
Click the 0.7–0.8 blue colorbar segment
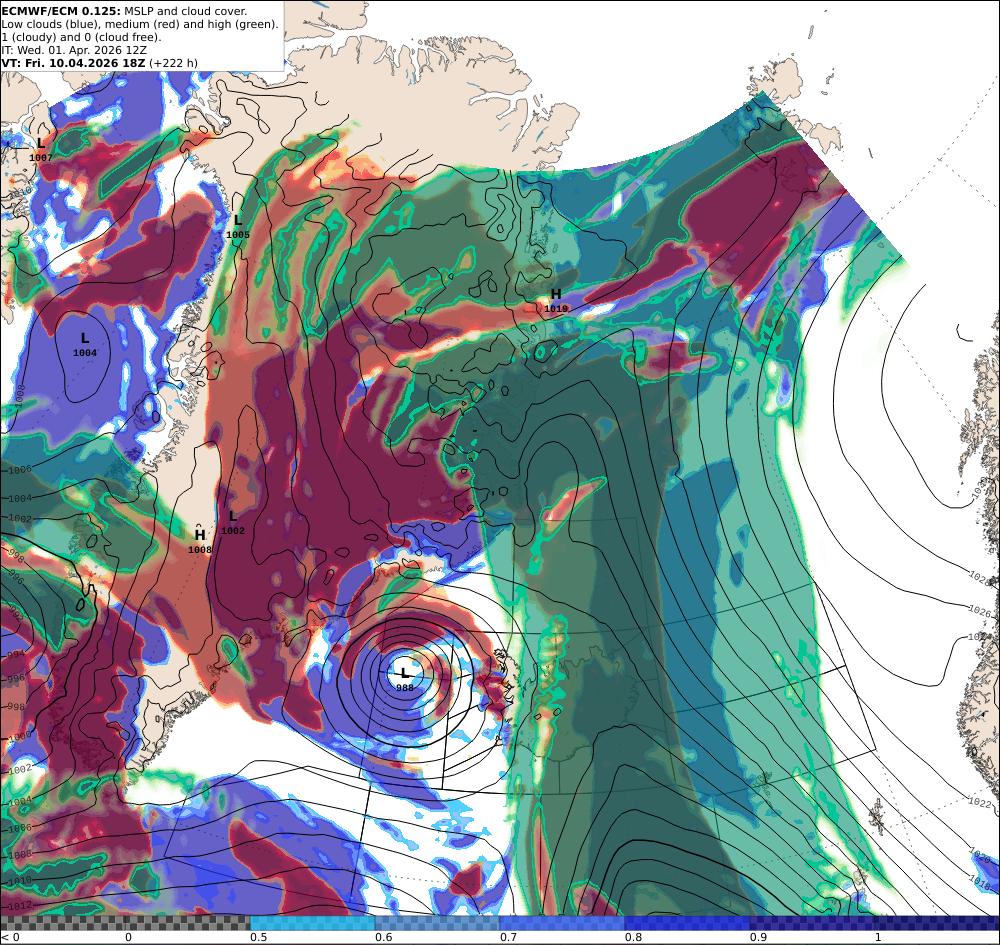pos(562,923)
